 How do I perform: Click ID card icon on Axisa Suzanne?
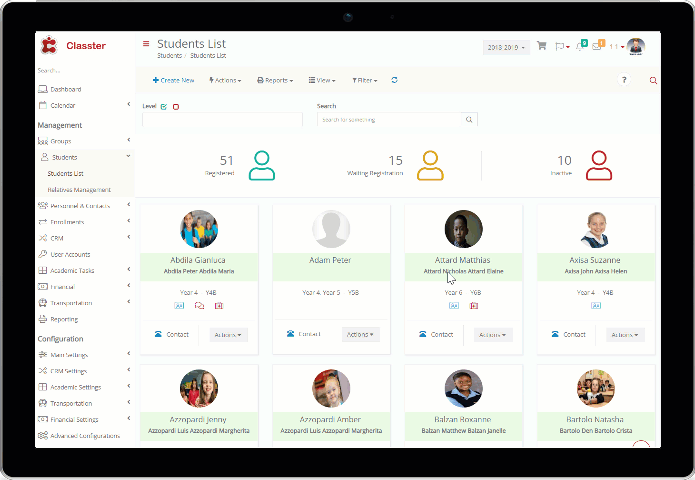[x=596, y=305]
